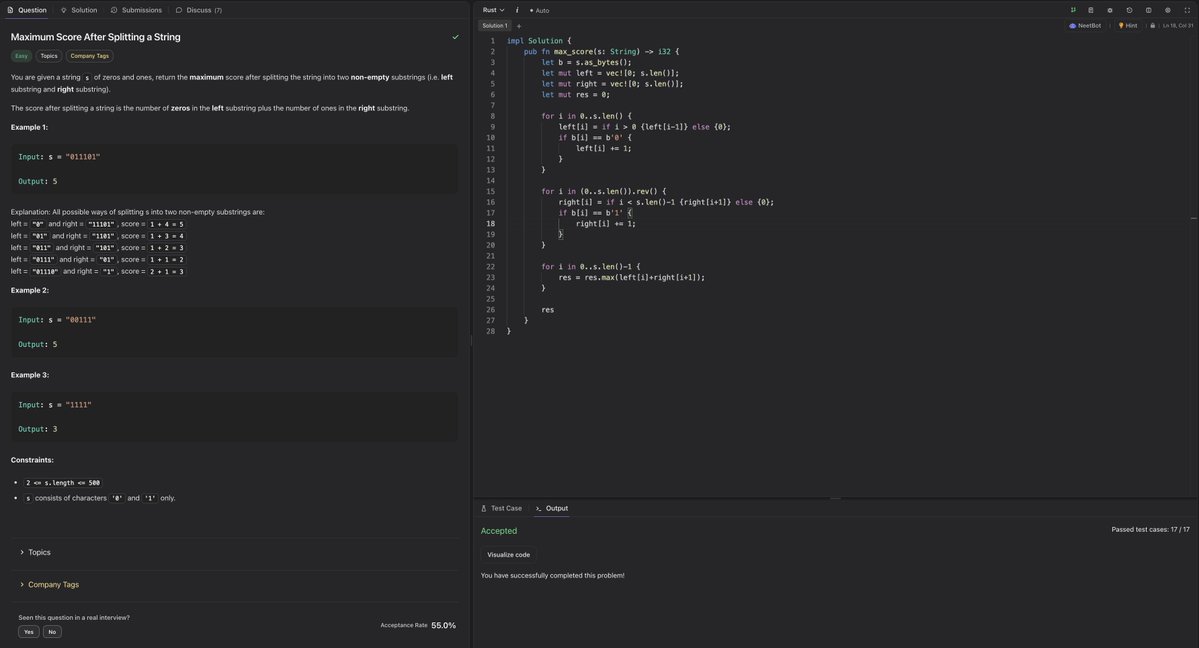Click the green icon at the start of the editor toolbar
The image size is (1199, 648).
point(1072,10)
